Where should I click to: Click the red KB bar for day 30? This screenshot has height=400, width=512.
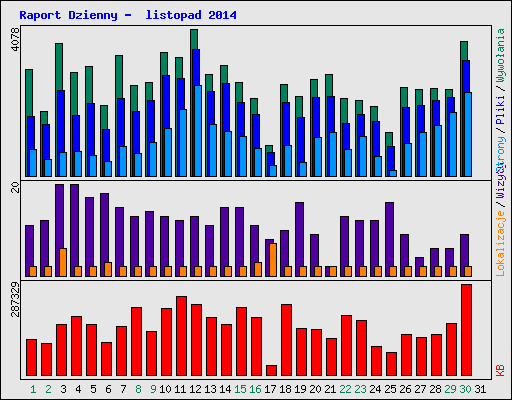(x=466, y=330)
